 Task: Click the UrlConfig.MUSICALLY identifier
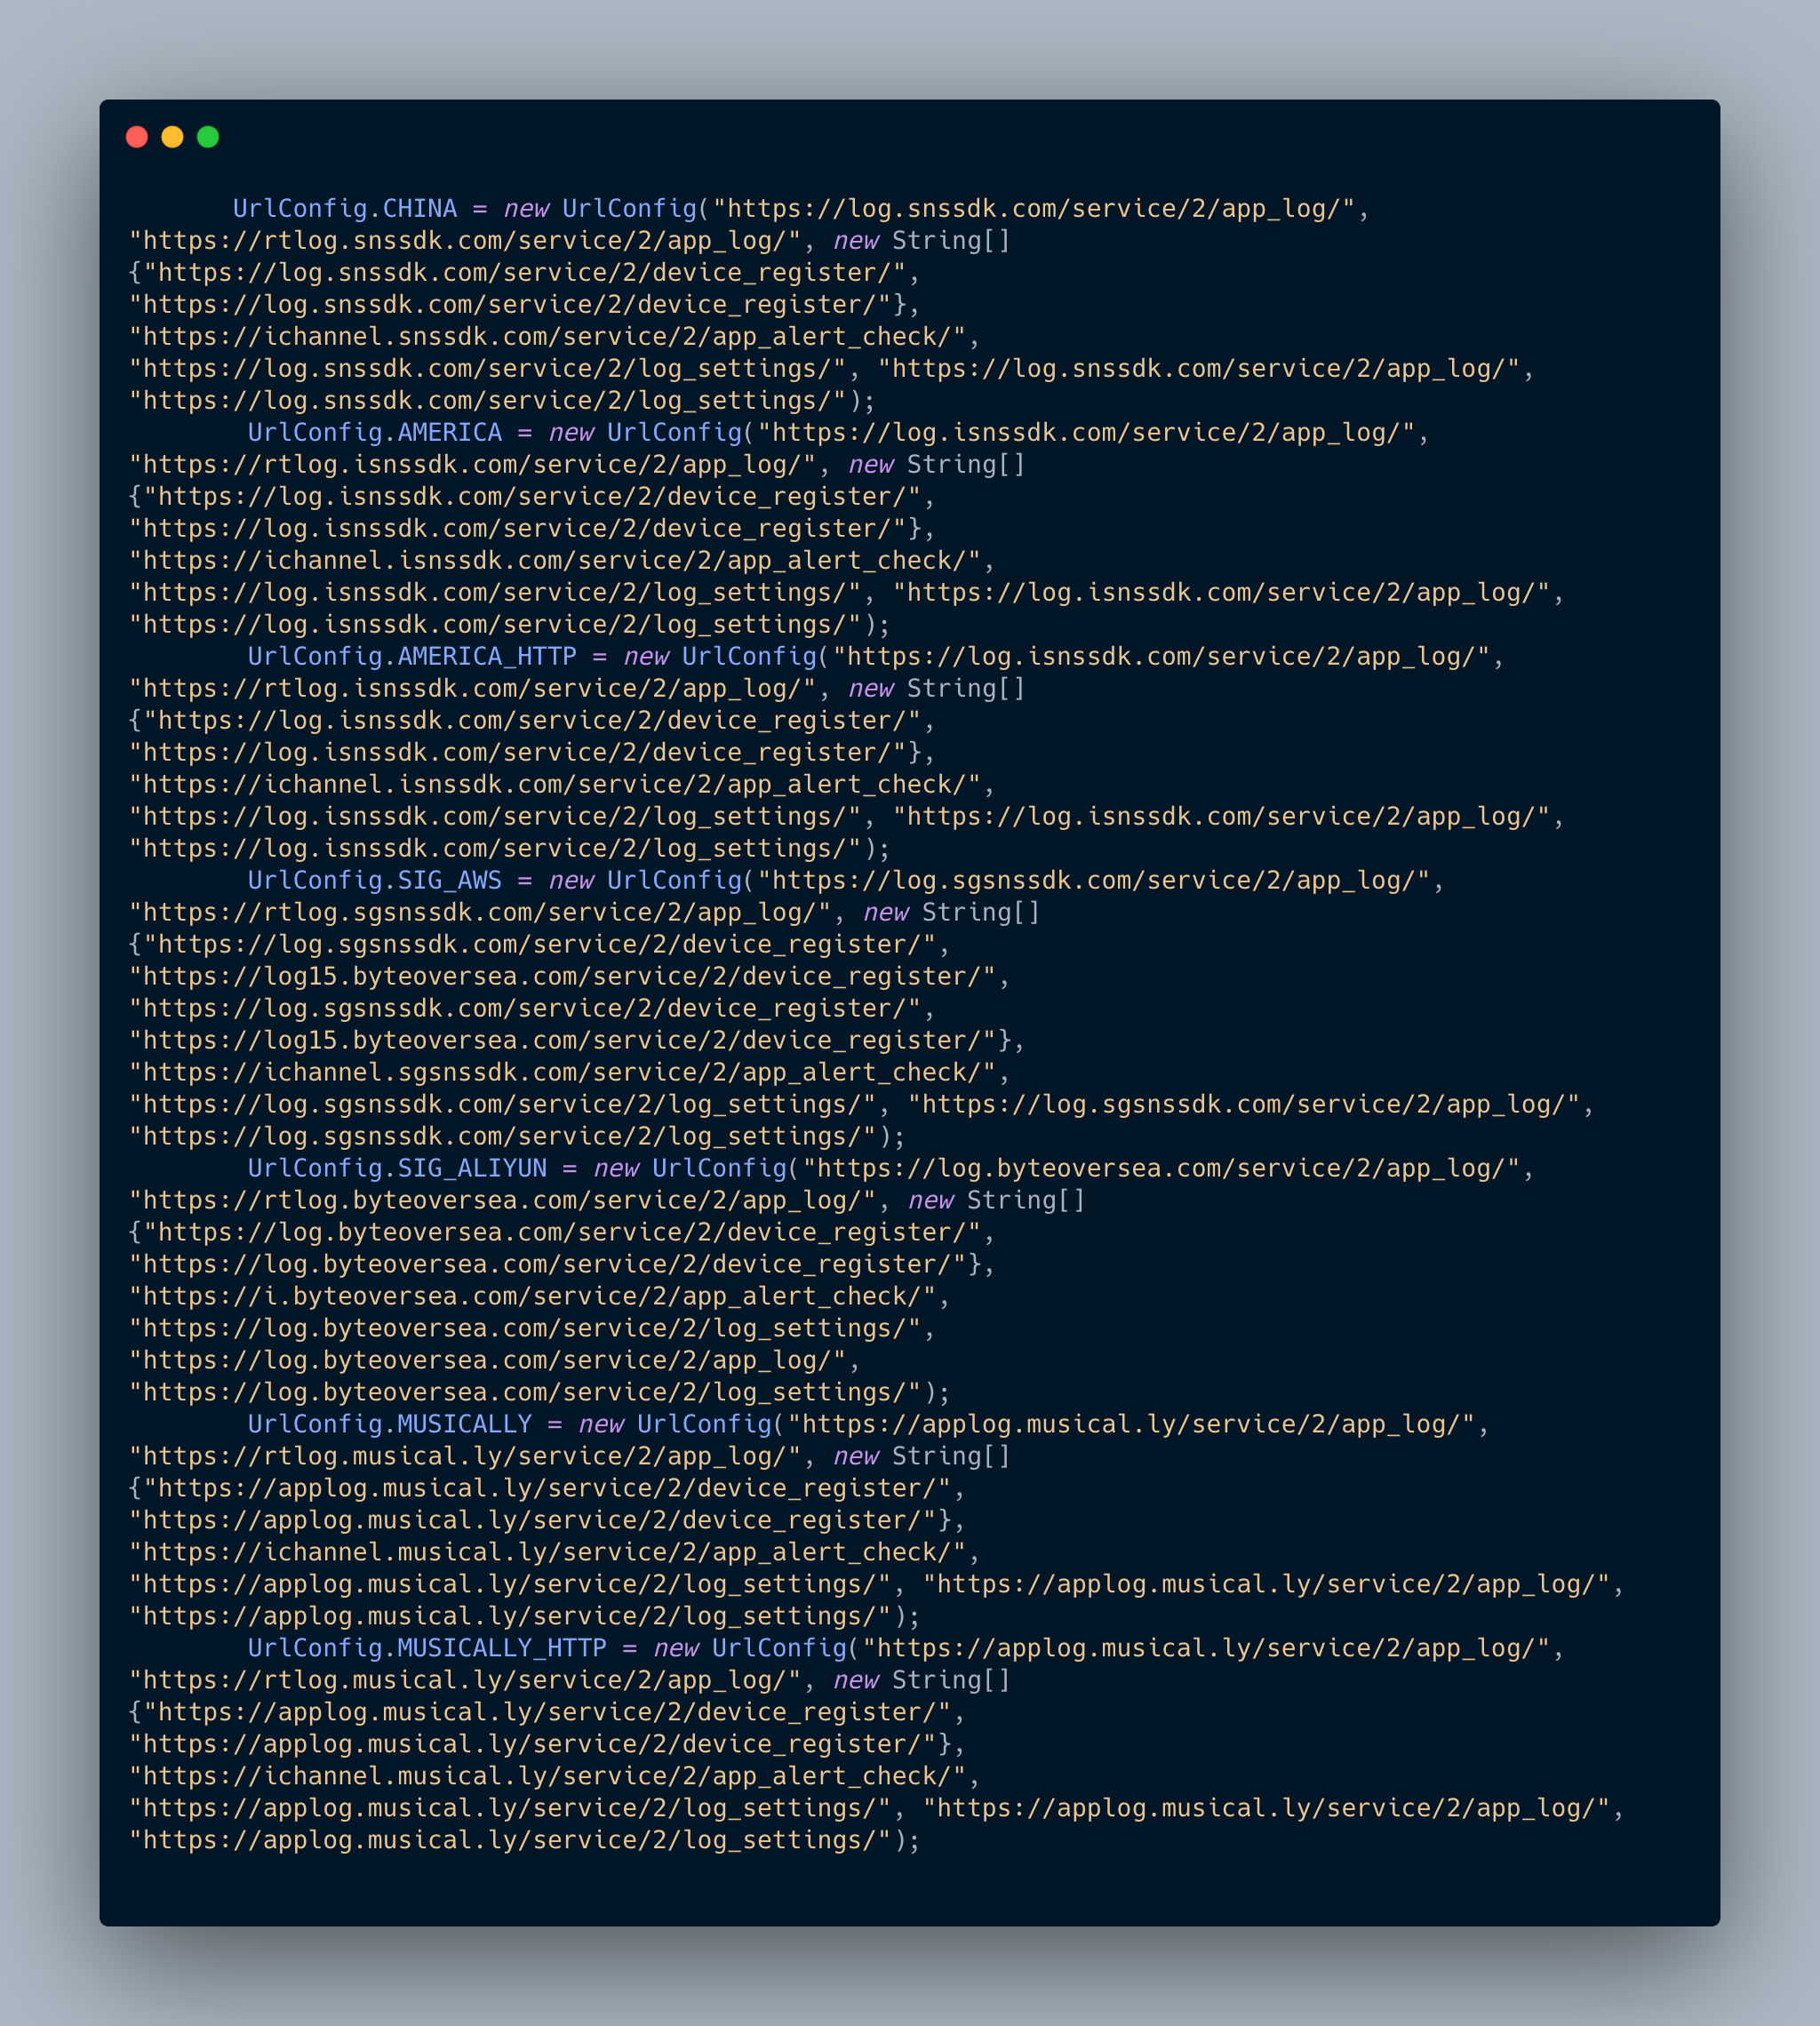point(389,1425)
